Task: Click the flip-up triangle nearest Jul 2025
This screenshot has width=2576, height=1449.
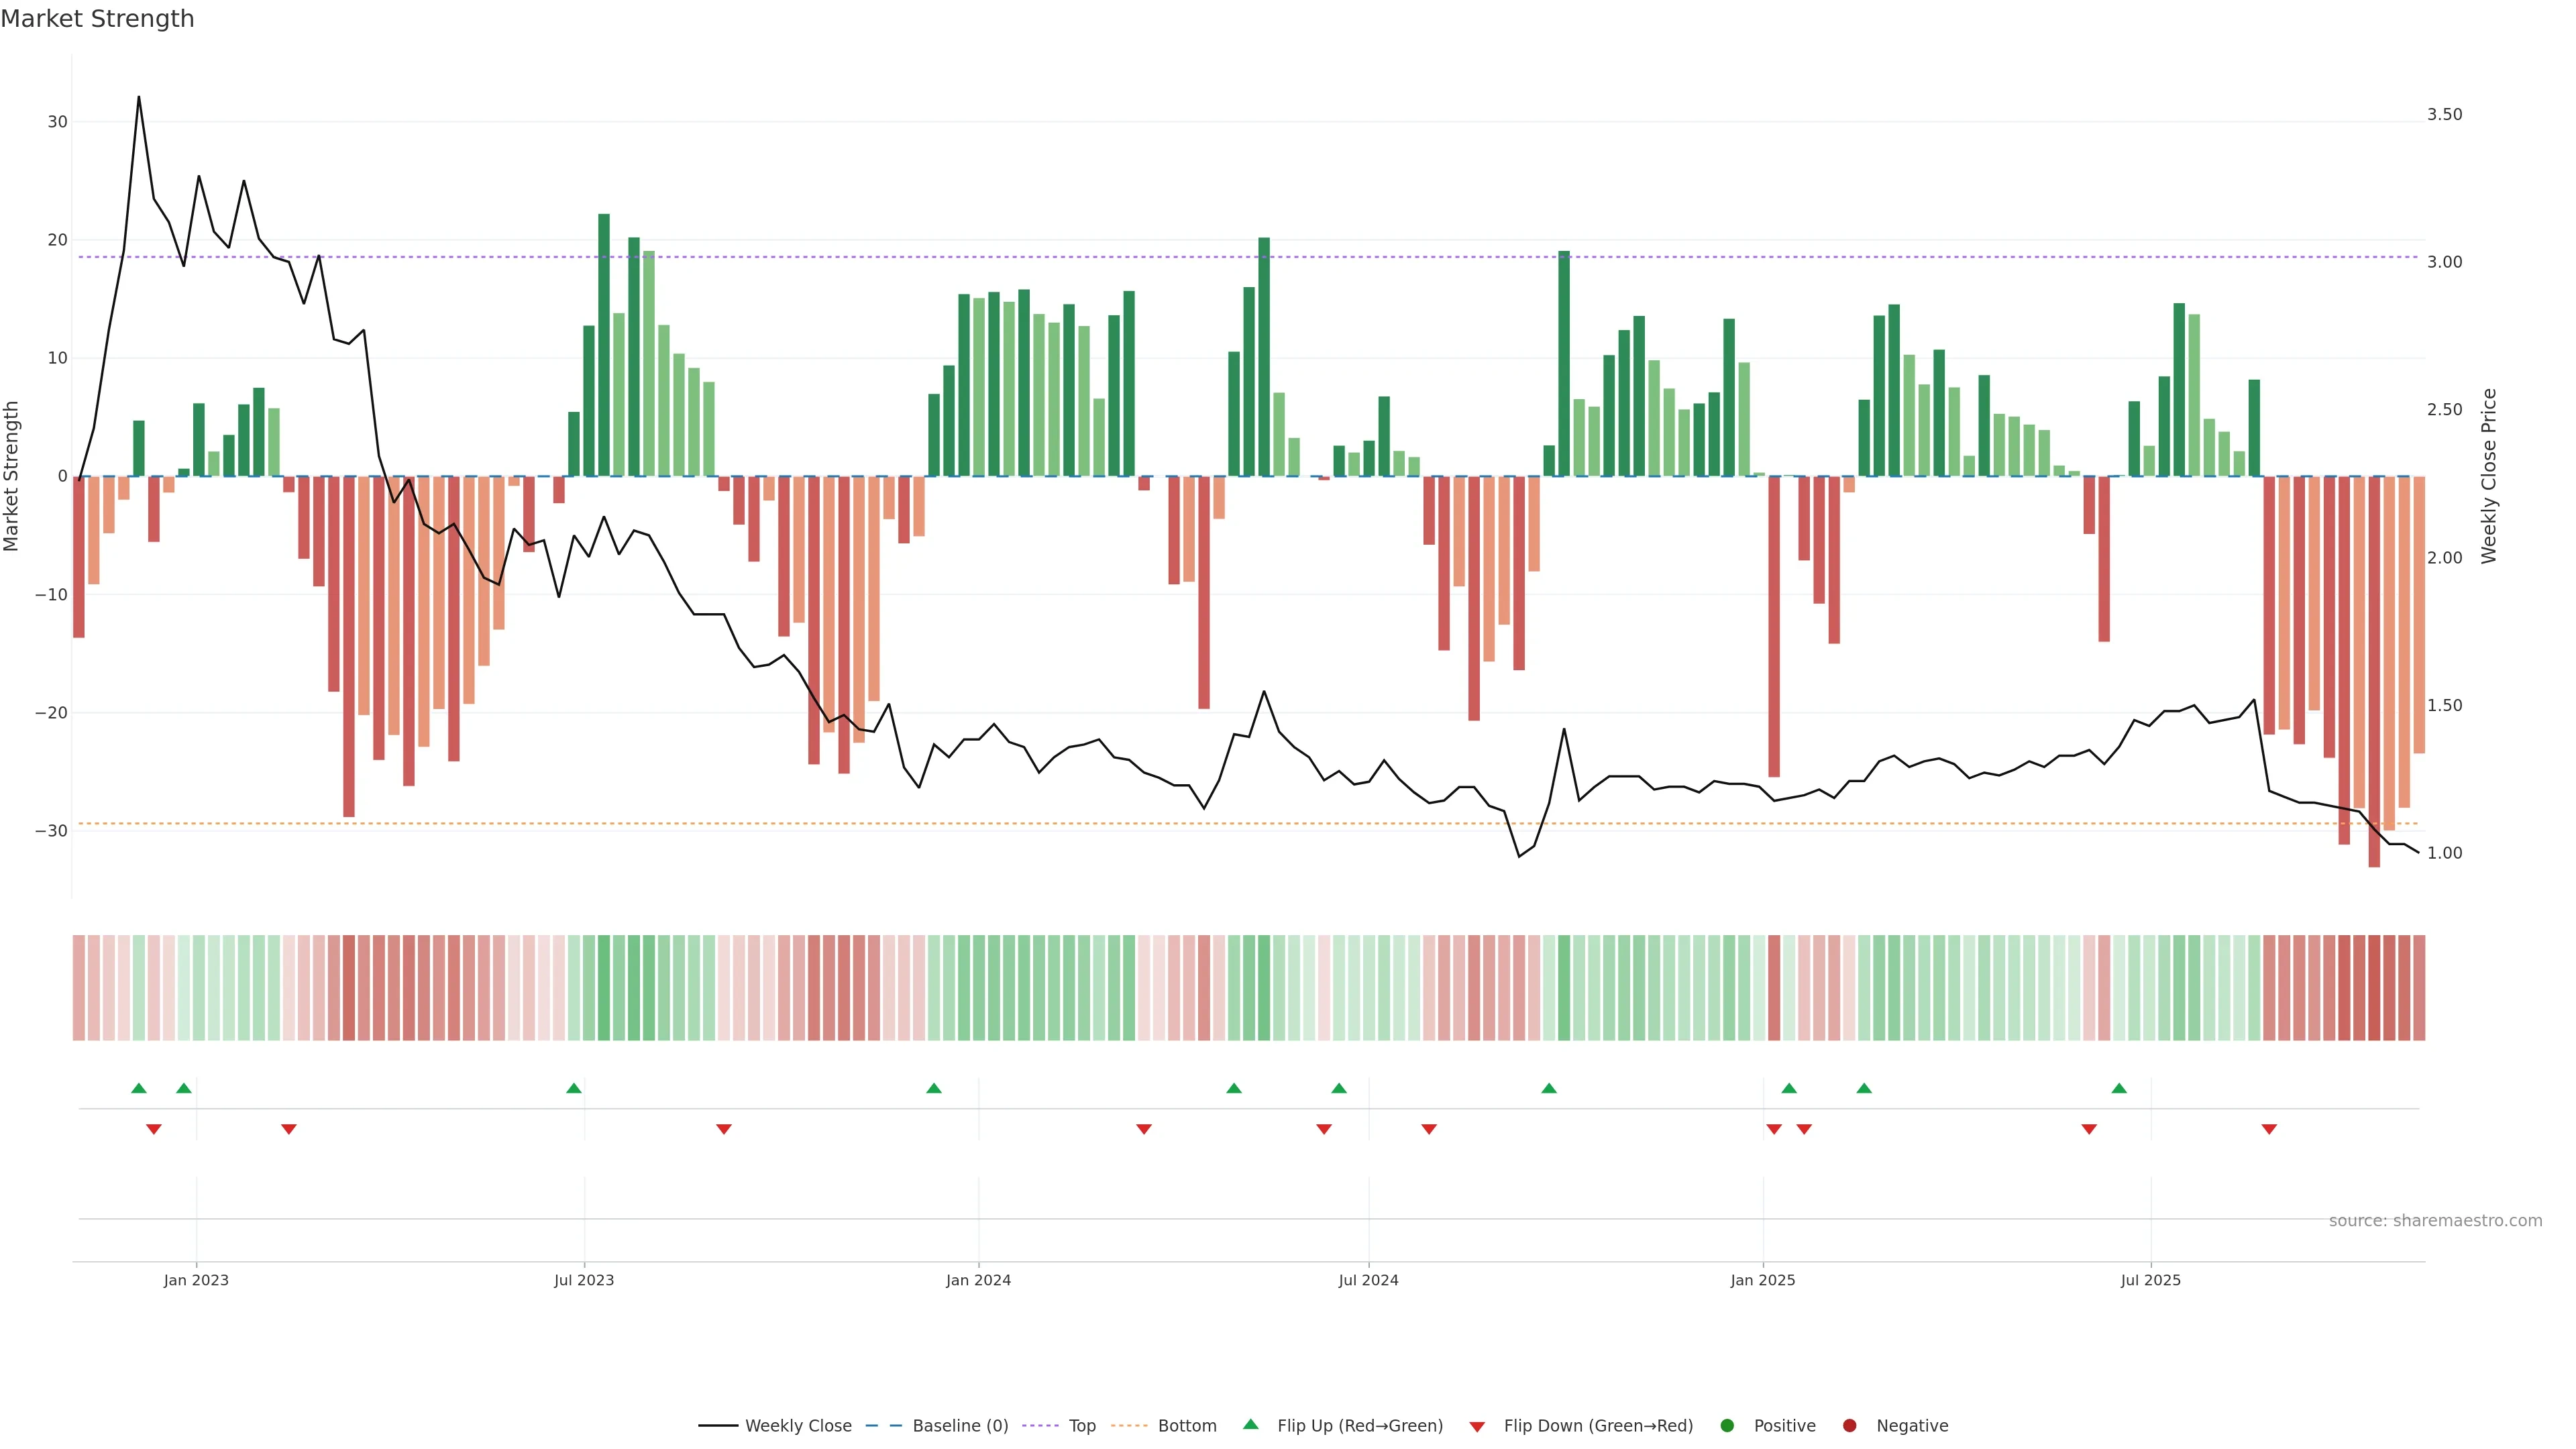Action: pyautogui.click(x=2119, y=1088)
